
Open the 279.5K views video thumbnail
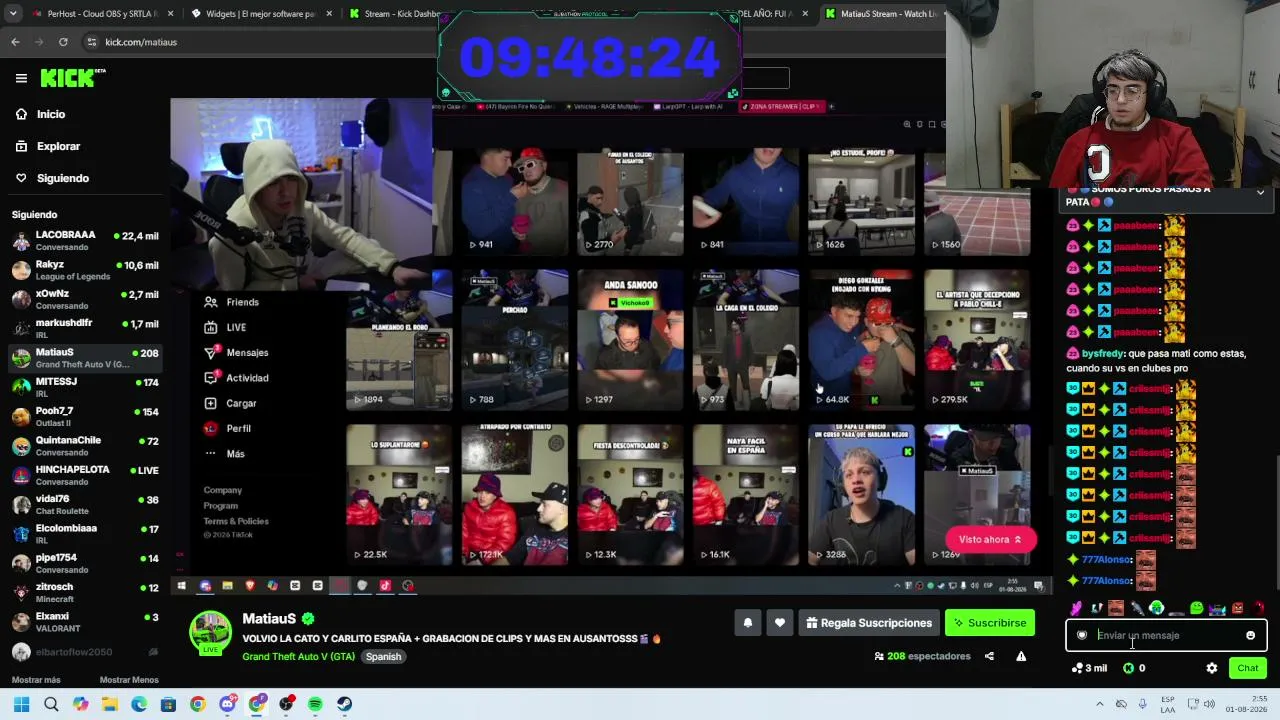(x=977, y=338)
